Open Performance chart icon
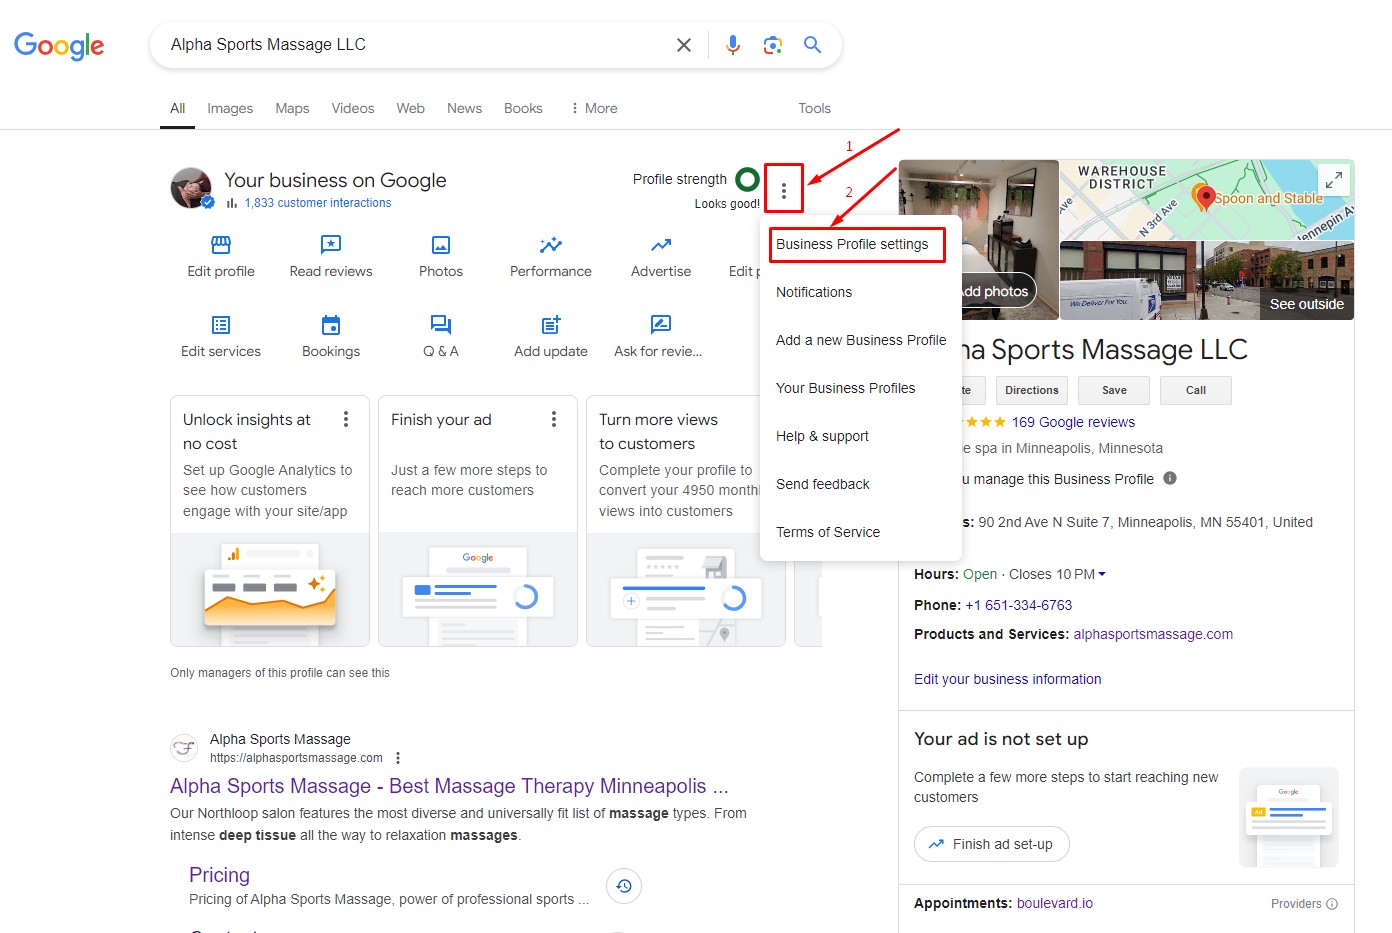The height and width of the screenshot is (933, 1392). 550,245
